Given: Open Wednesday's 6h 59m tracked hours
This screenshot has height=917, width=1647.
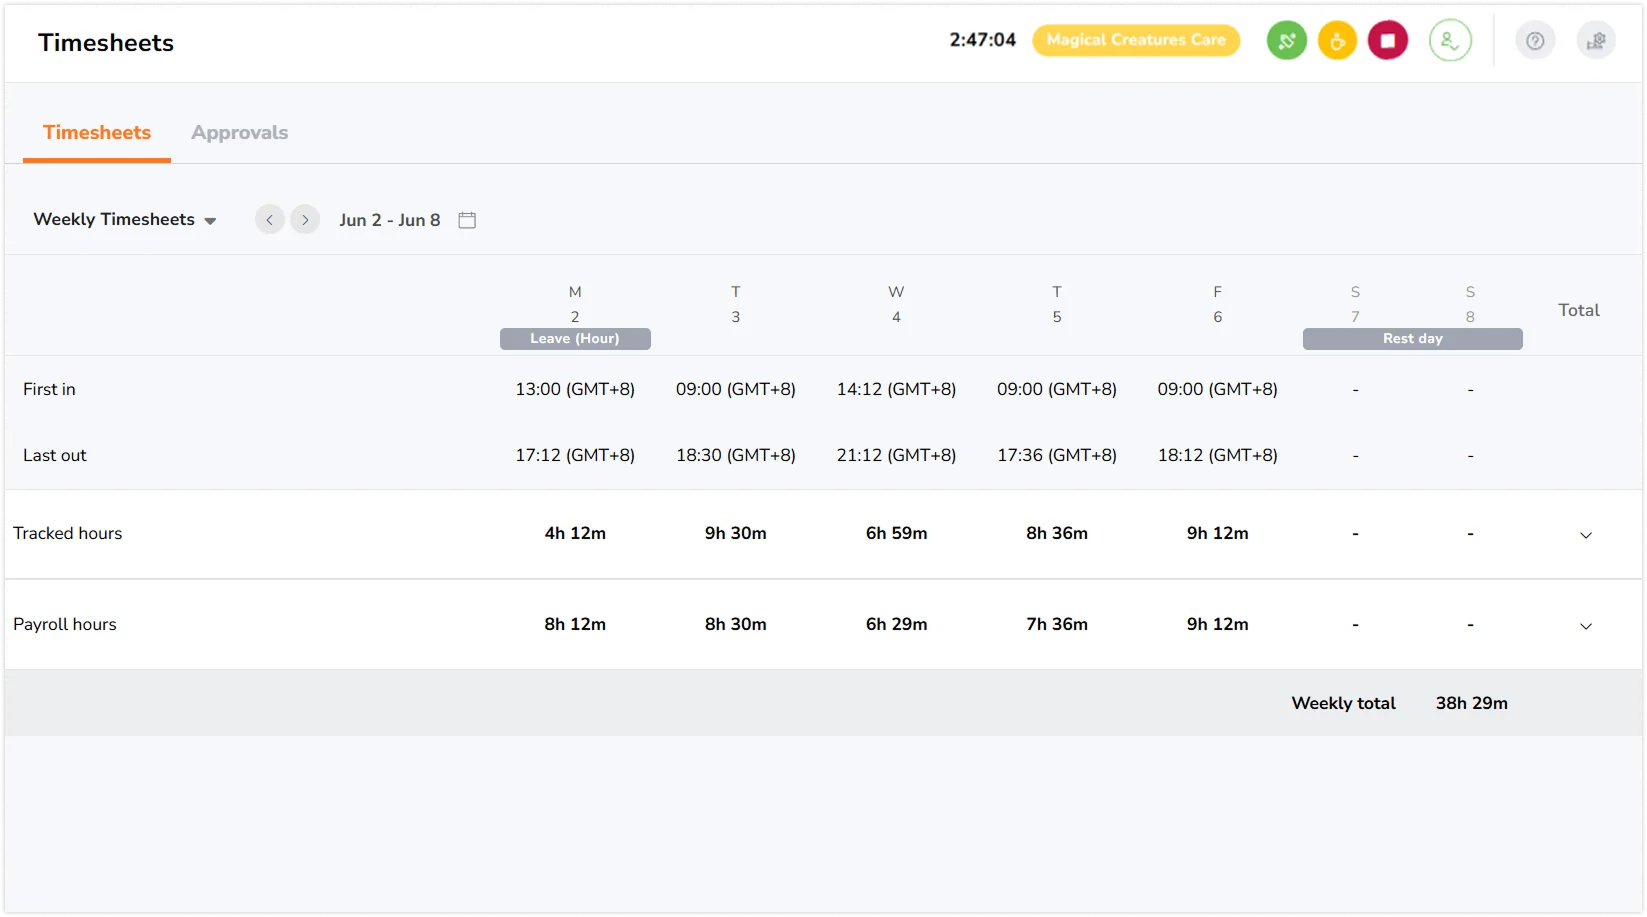Looking at the screenshot, I should click(896, 534).
